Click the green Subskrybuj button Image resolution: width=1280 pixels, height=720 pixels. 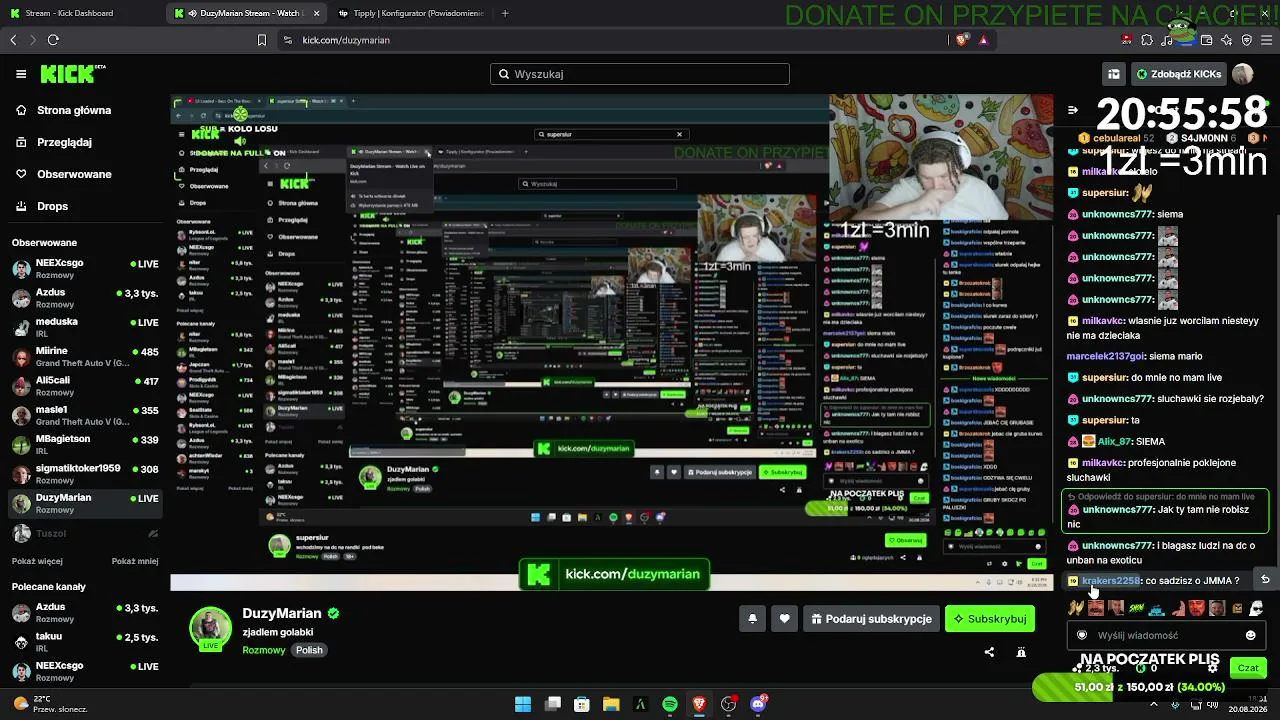990,619
